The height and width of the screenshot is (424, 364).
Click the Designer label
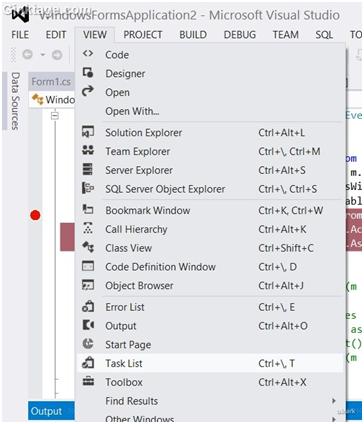(125, 74)
